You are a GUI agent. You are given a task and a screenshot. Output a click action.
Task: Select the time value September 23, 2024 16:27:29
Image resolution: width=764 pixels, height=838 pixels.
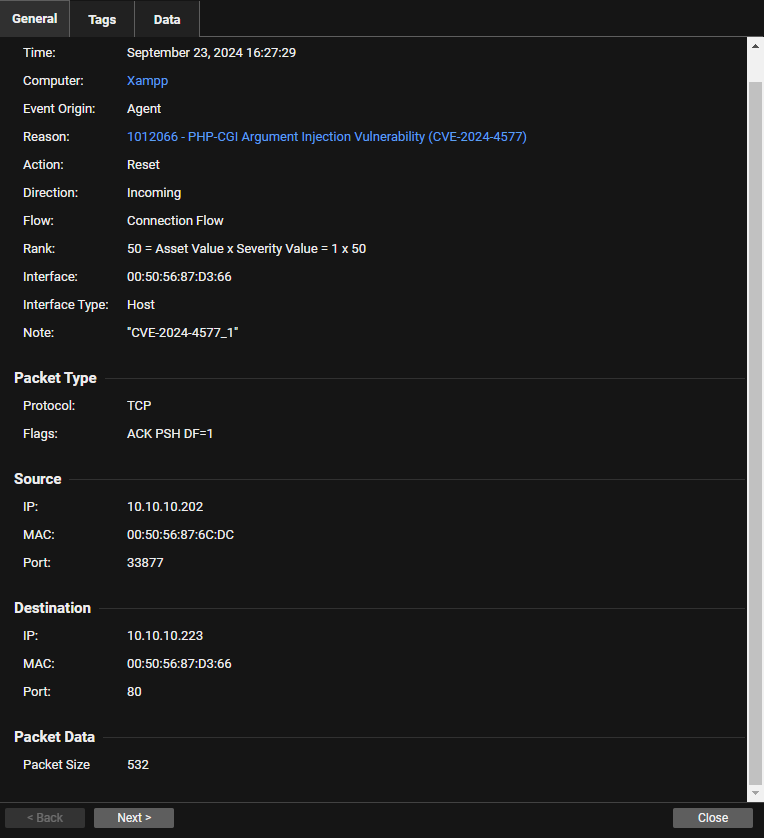pyautogui.click(x=211, y=52)
